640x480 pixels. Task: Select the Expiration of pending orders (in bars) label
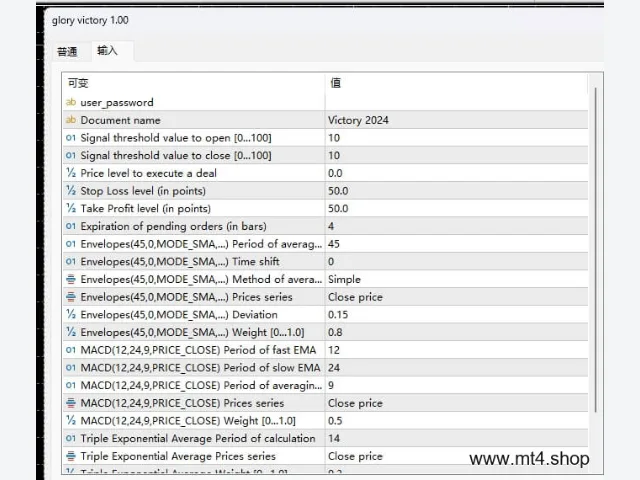click(x=173, y=227)
